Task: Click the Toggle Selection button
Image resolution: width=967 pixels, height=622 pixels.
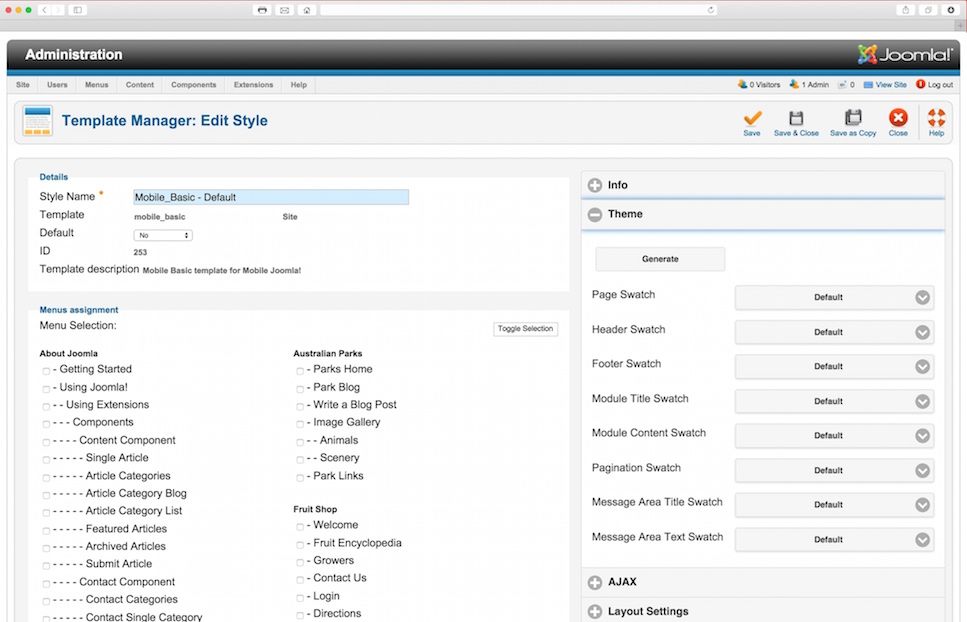Action: pos(525,329)
